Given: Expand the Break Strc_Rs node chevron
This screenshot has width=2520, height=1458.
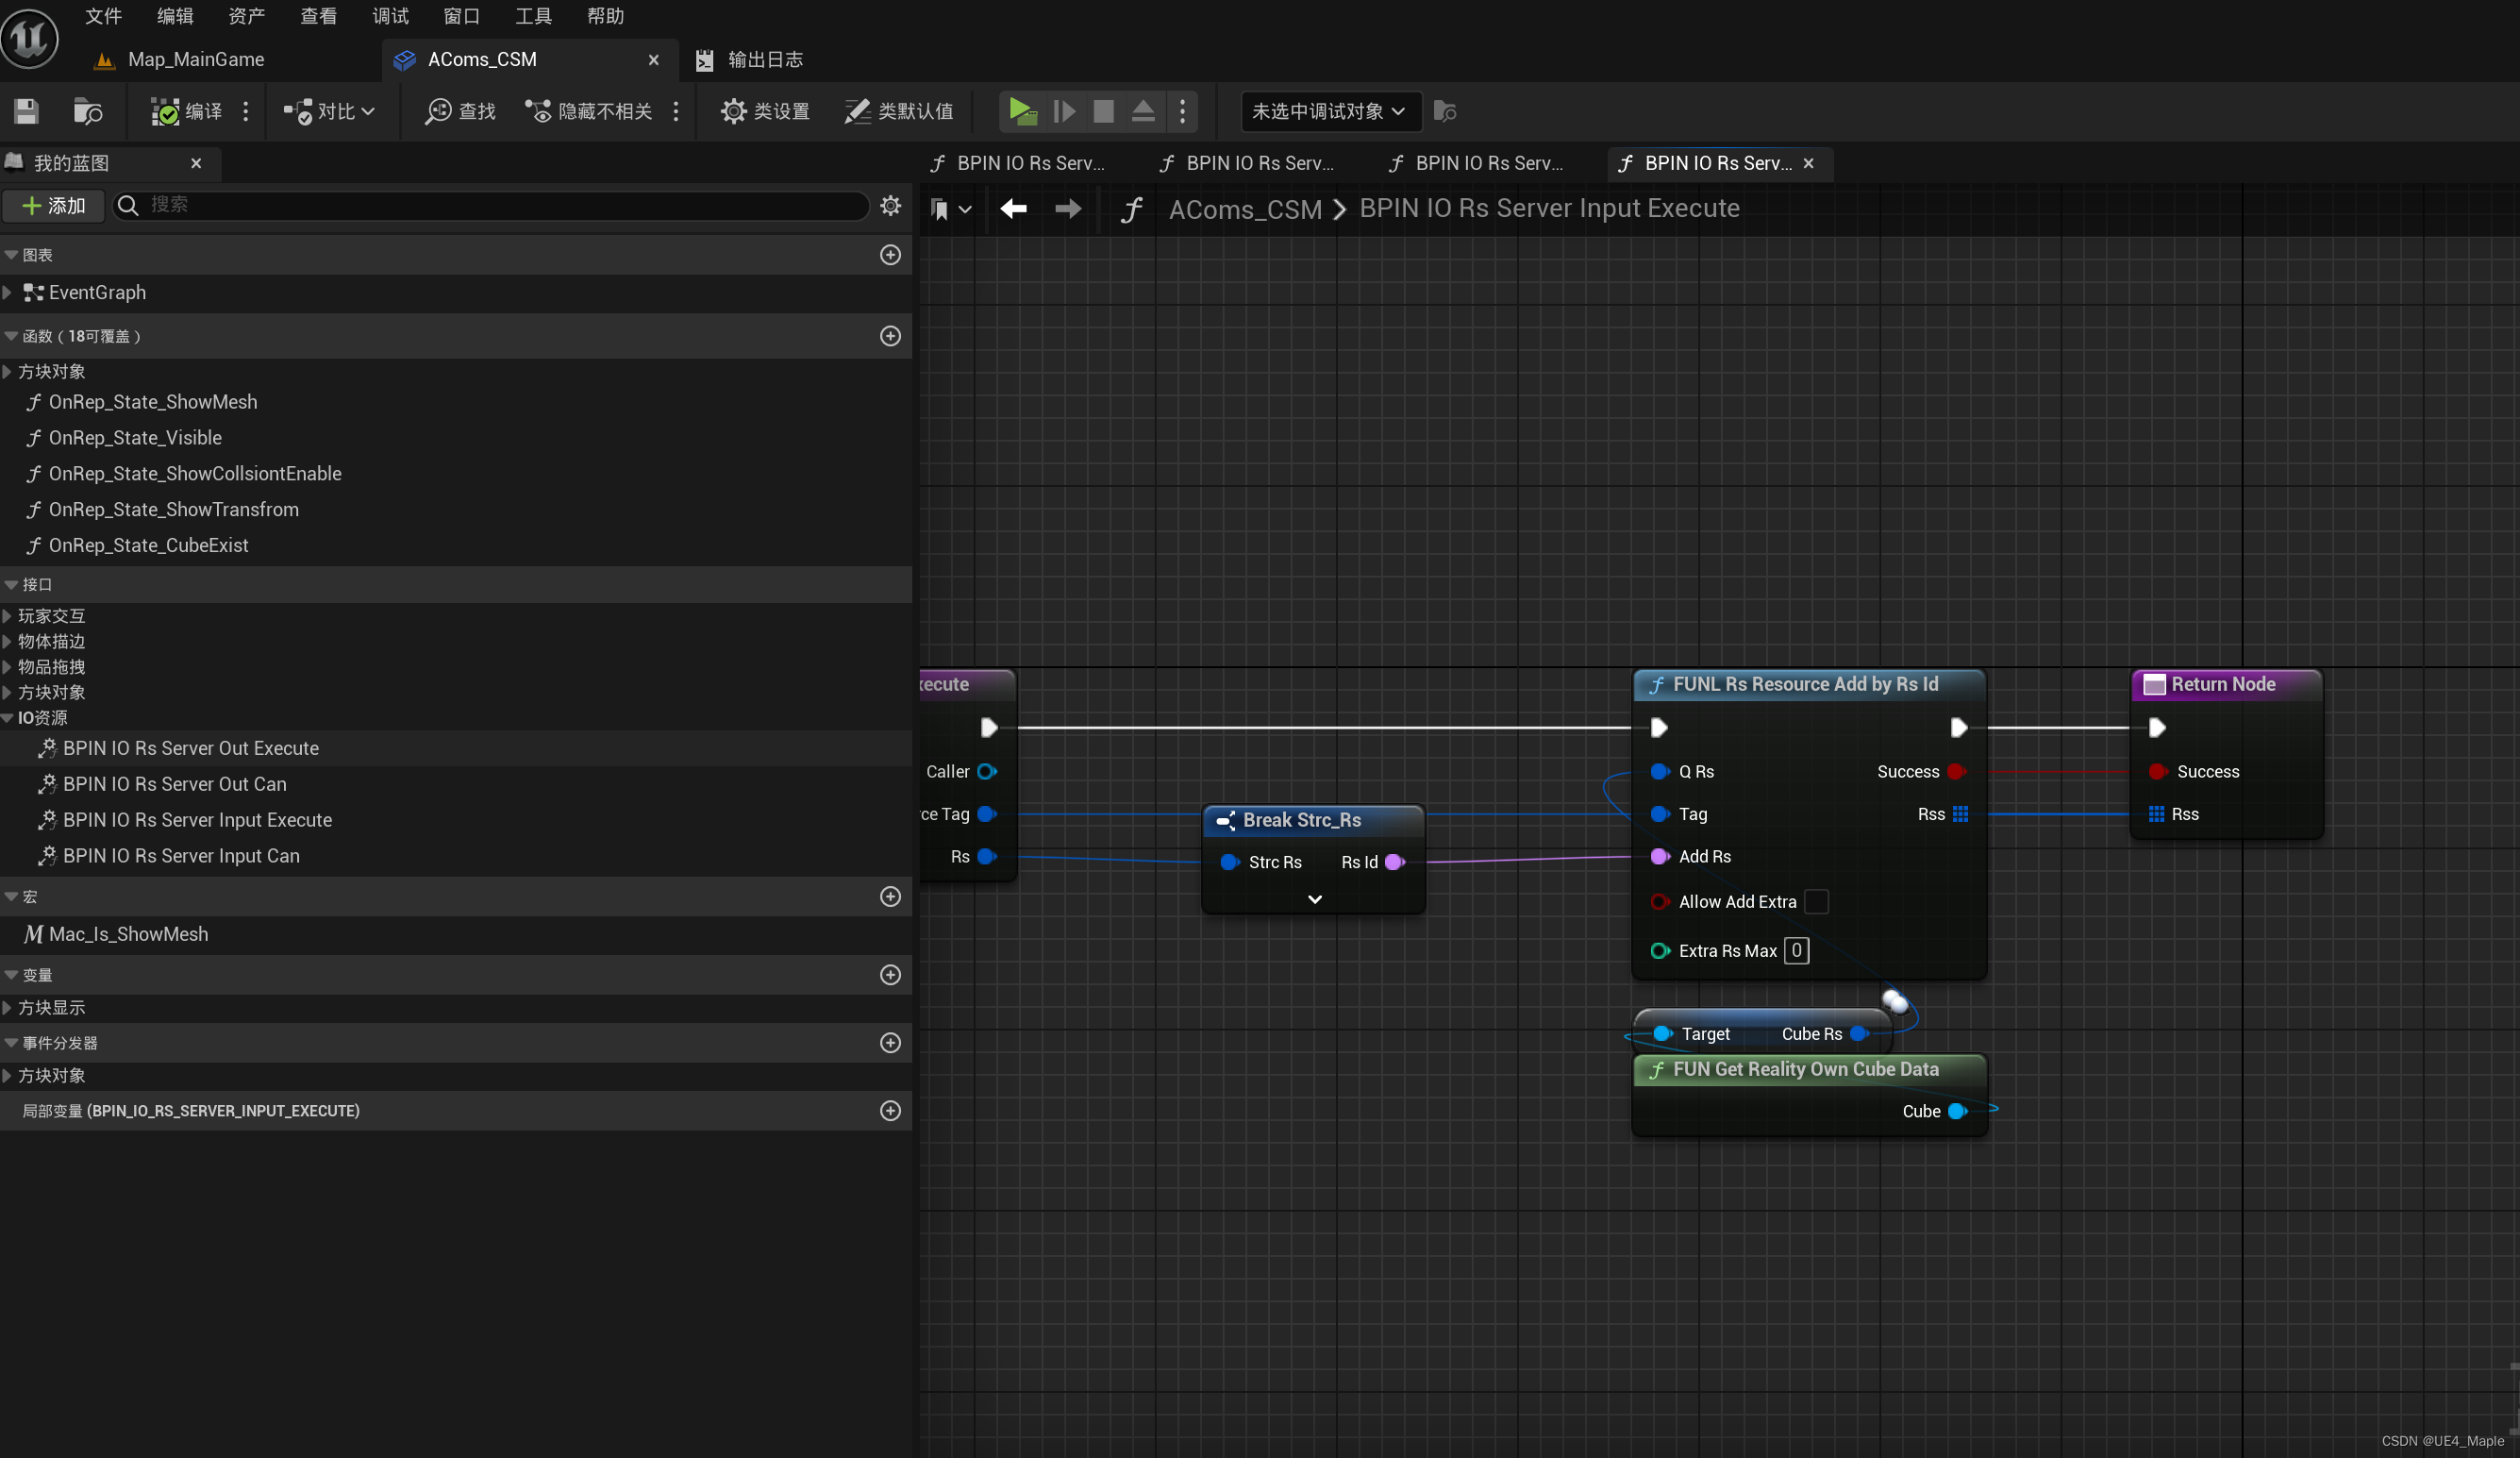Looking at the screenshot, I should [1313, 899].
